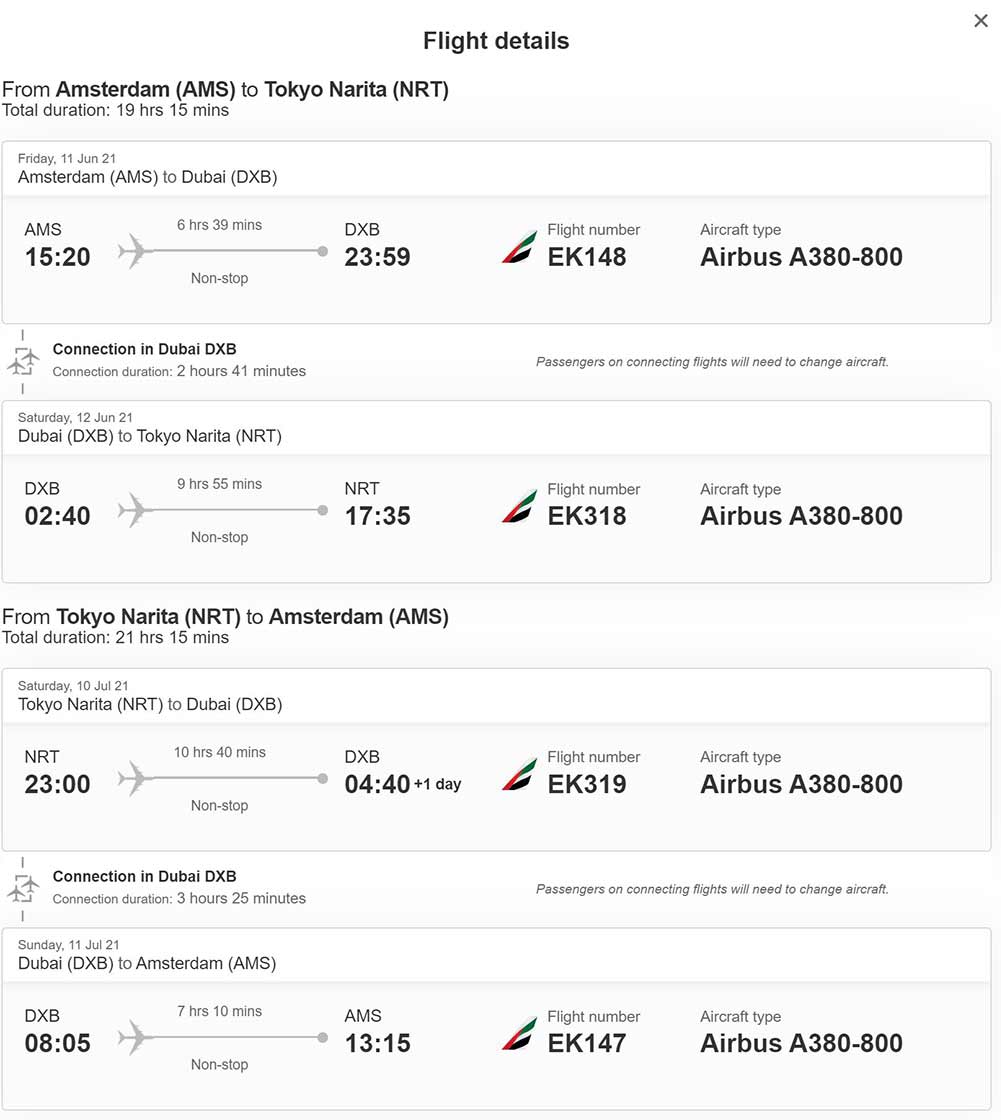The height and width of the screenshot is (1120, 1001).
Task: Click Emirates logo beside flight EK318
Action: coord(519,507)
